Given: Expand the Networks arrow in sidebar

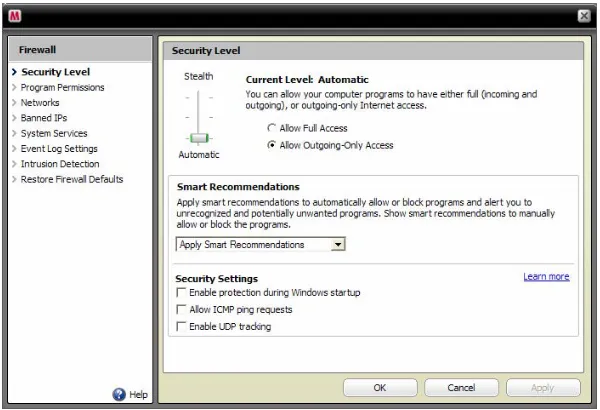Looking at the screenshot, I should (15, 103).
